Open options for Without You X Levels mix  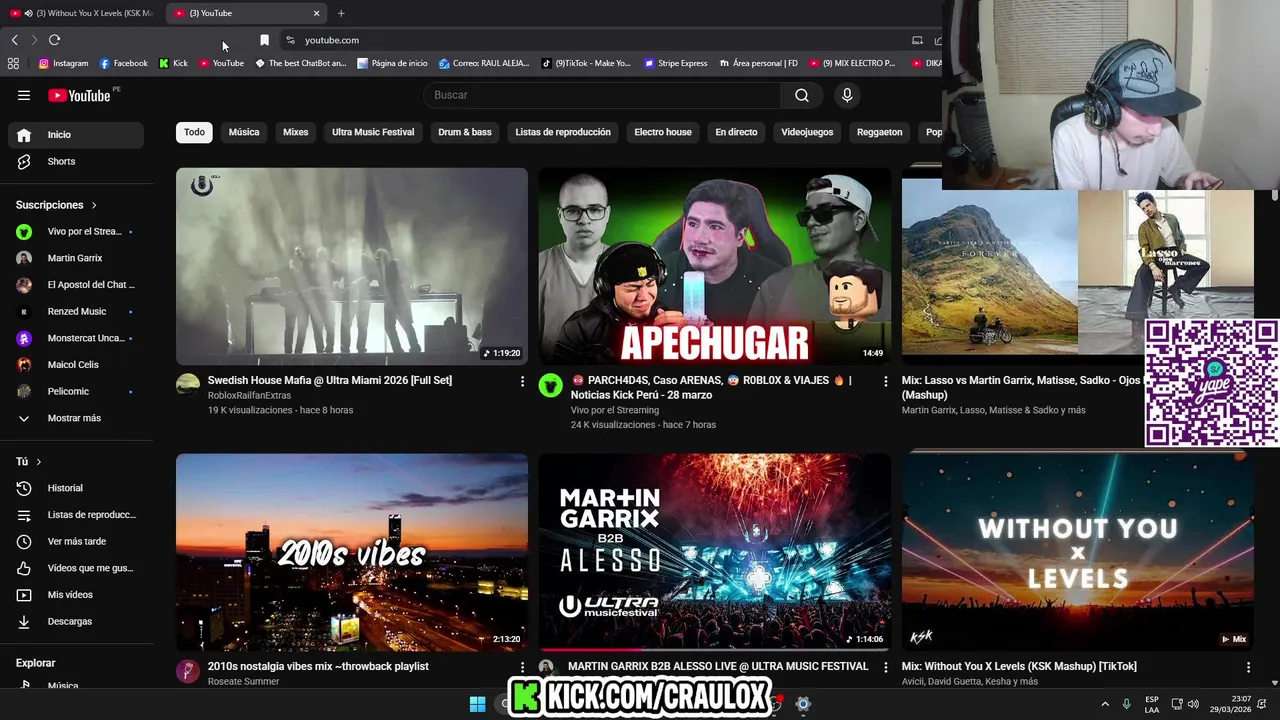click(x=1248, y=667)
